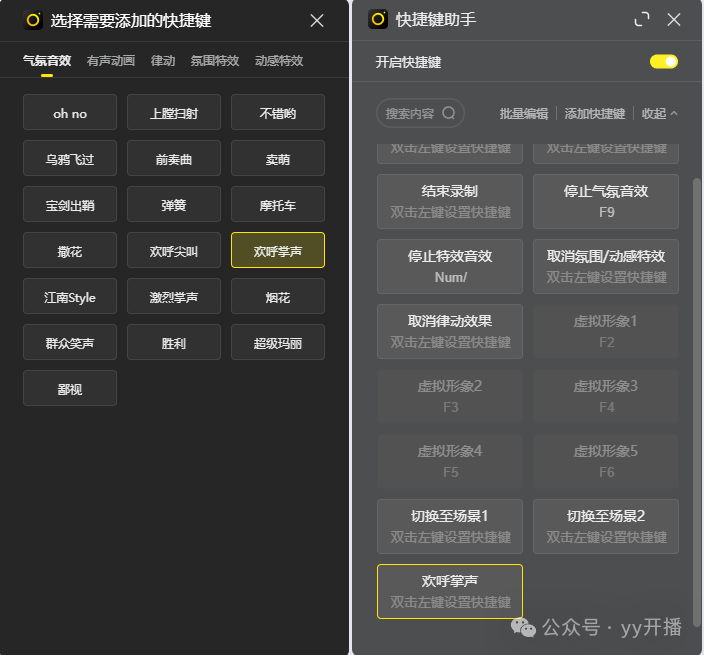Screen dimensions: 704x655
Task: Click the 添加快捷键 link
Action: (595, 114)
